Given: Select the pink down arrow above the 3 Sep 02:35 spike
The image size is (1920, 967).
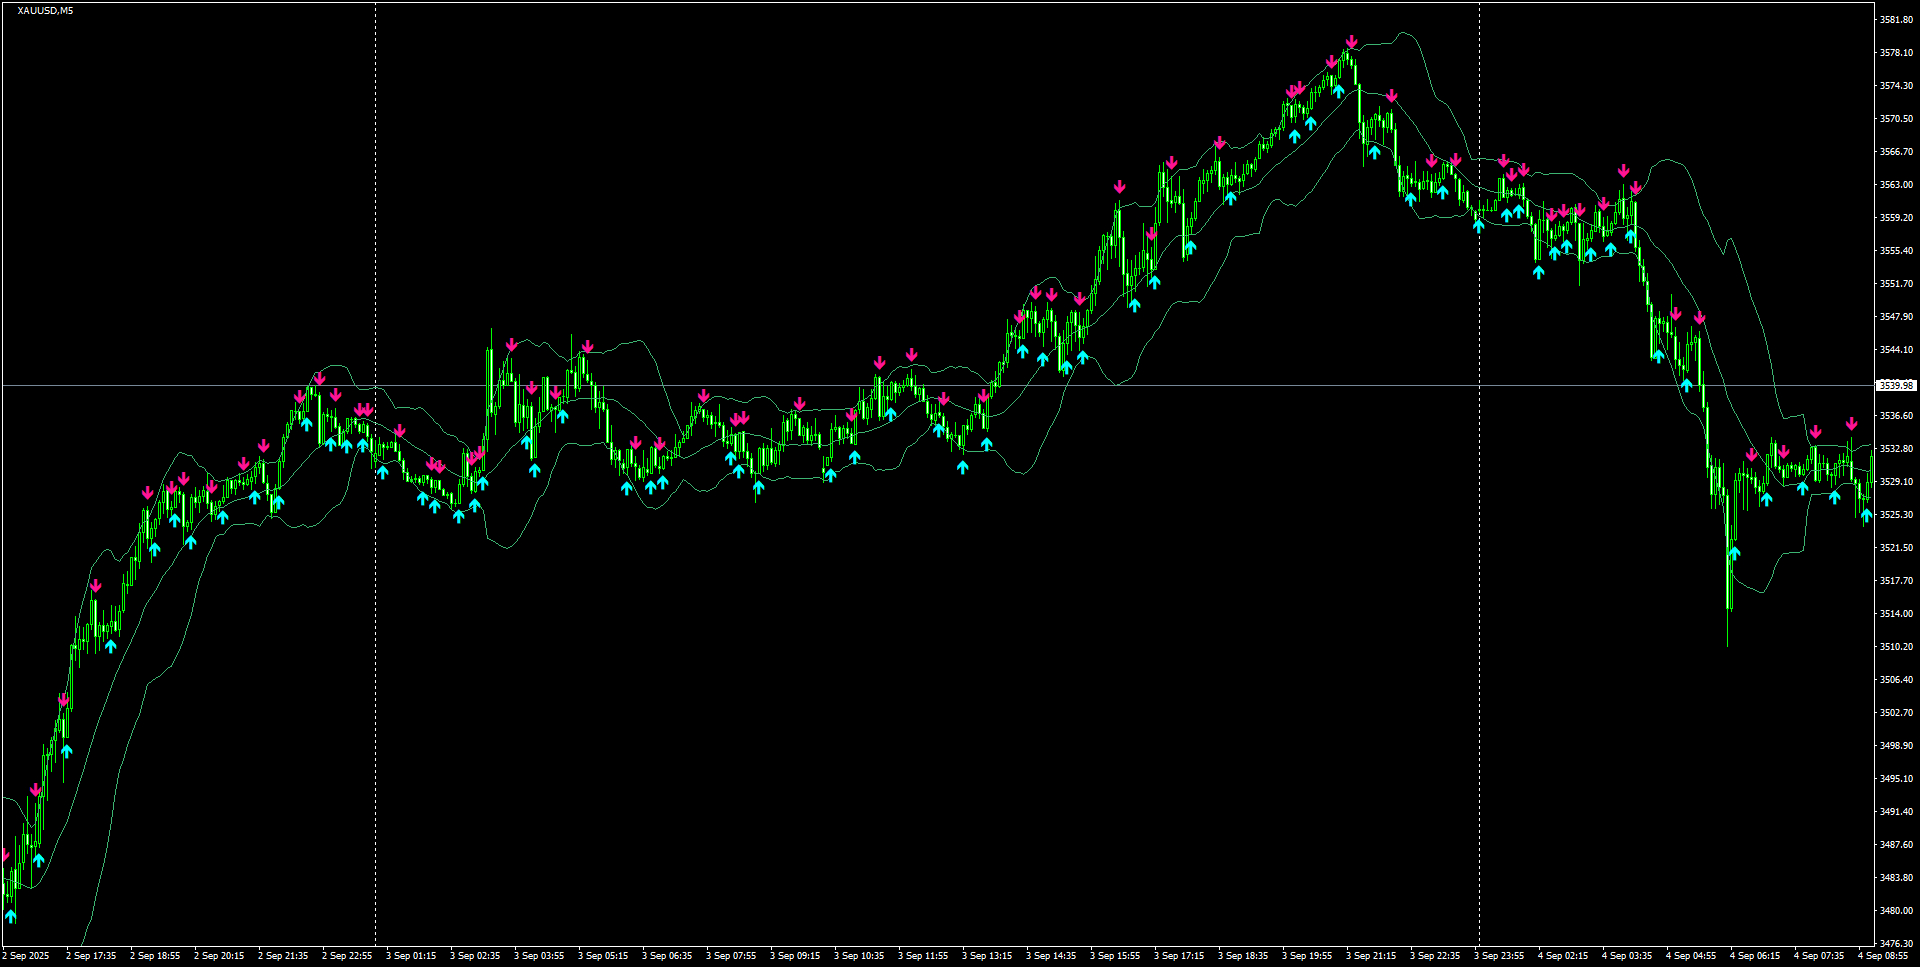Looking at the screenshot, I should [513, 342].
